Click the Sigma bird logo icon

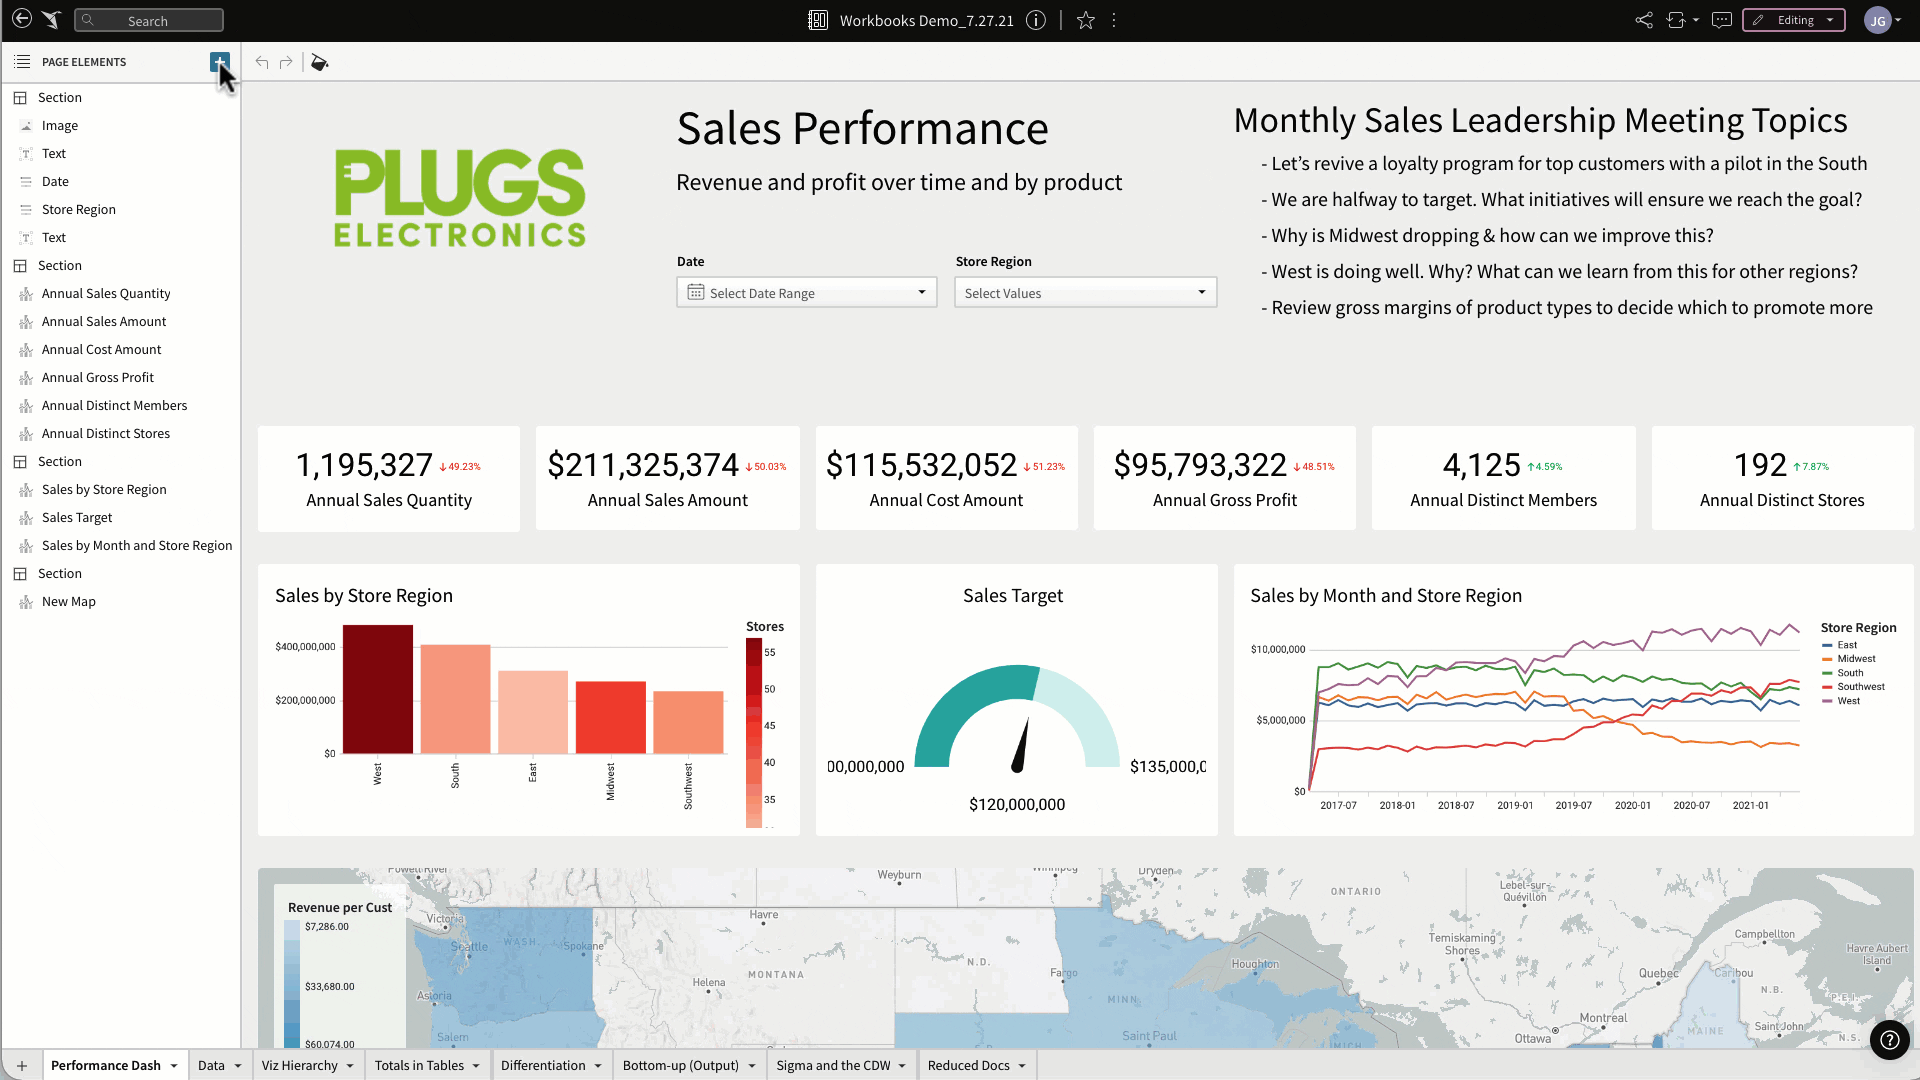pos(52,19)
